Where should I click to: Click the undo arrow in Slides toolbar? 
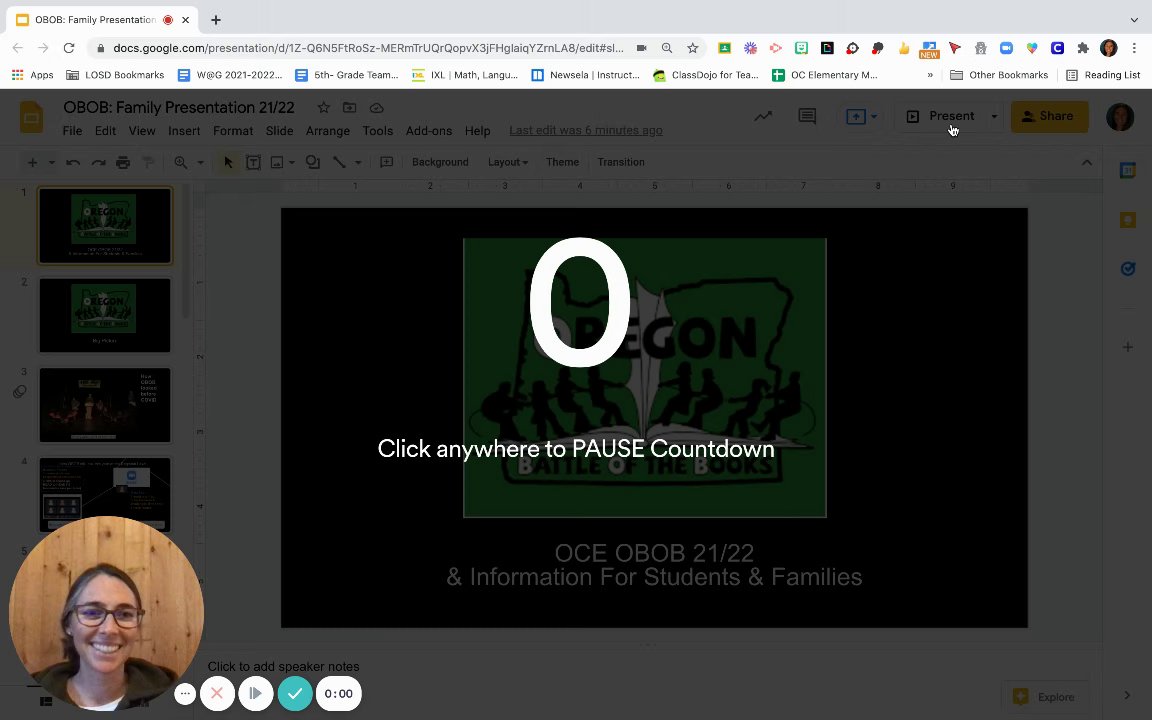click(73, 162)
